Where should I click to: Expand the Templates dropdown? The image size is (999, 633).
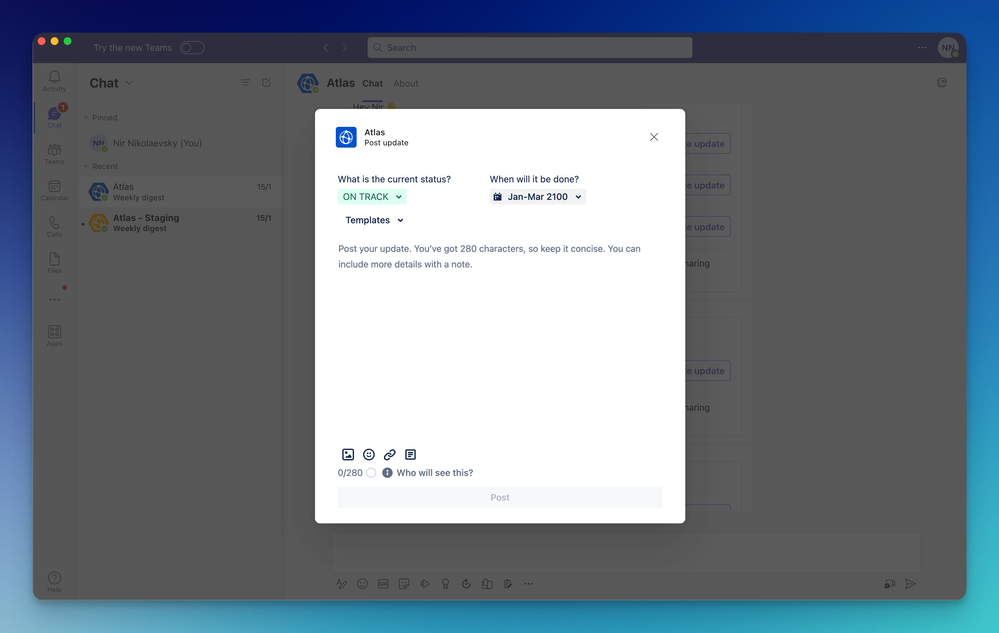point(374,220)
